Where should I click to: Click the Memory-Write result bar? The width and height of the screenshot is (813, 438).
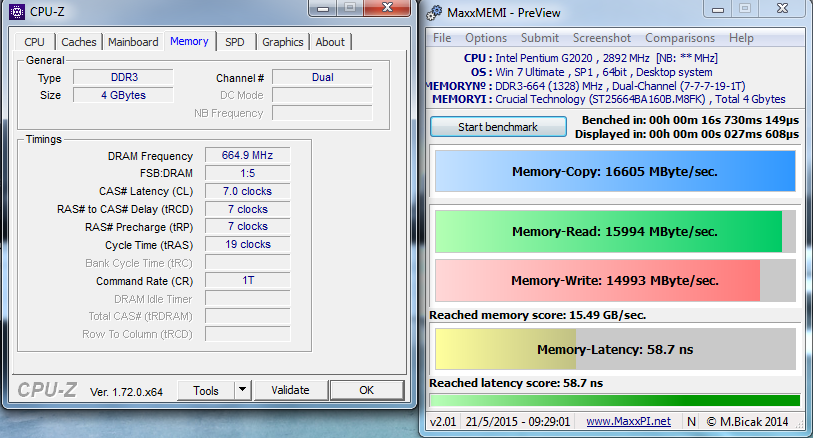point(615,280)
